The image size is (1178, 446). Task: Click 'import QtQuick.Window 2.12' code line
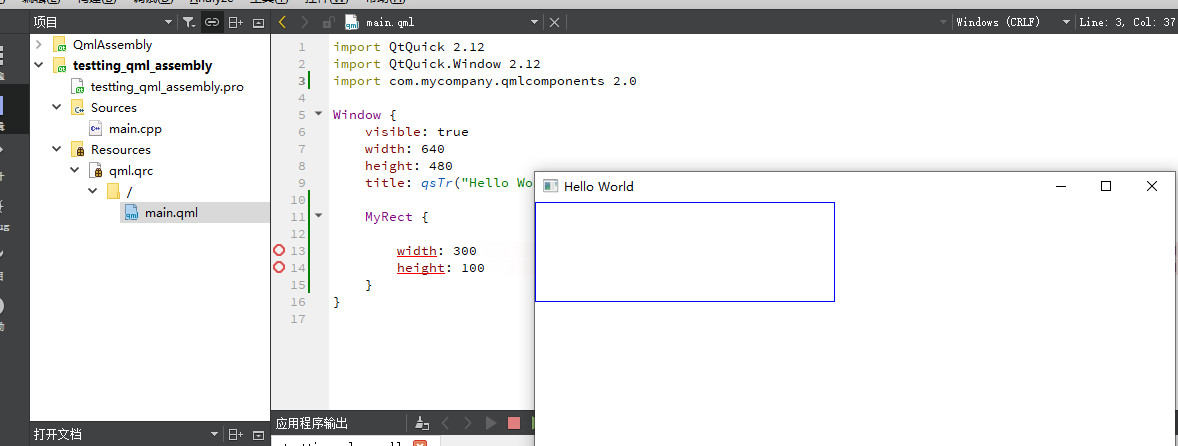(436, 64)
